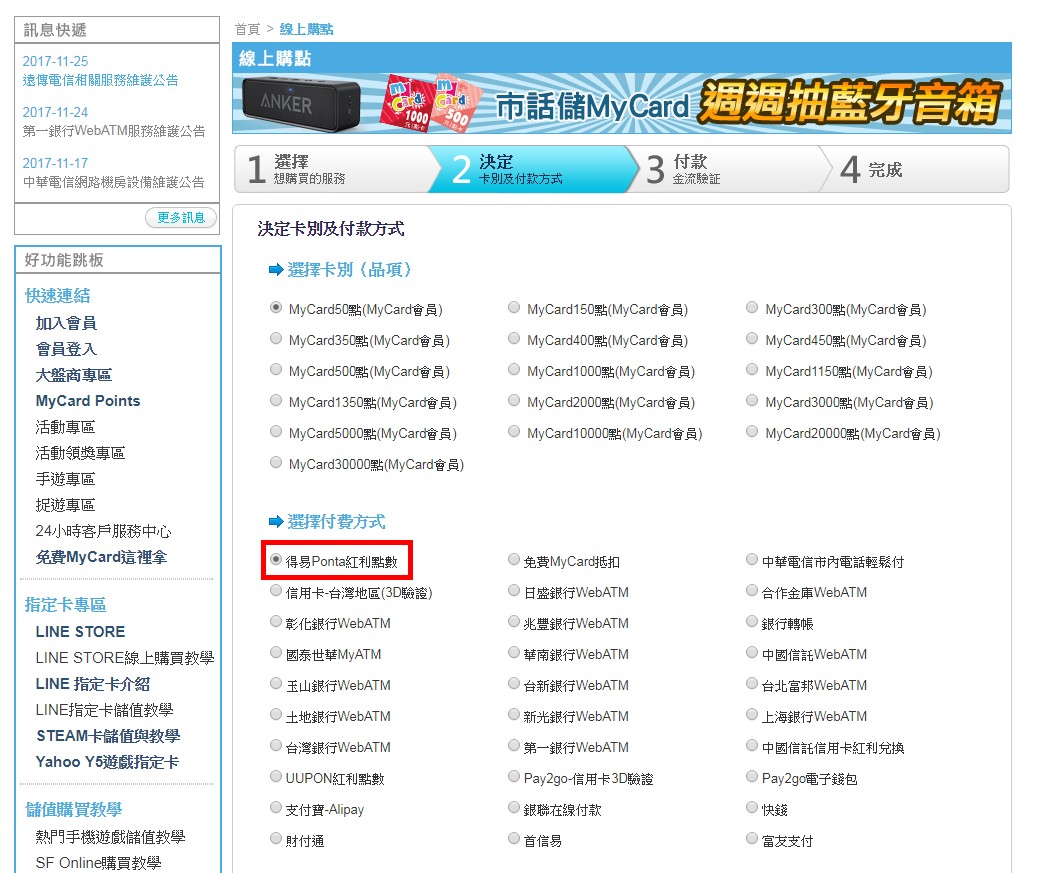
Task: Choose Pay2go電子錢包 payment method
Action: pos(752,776)
